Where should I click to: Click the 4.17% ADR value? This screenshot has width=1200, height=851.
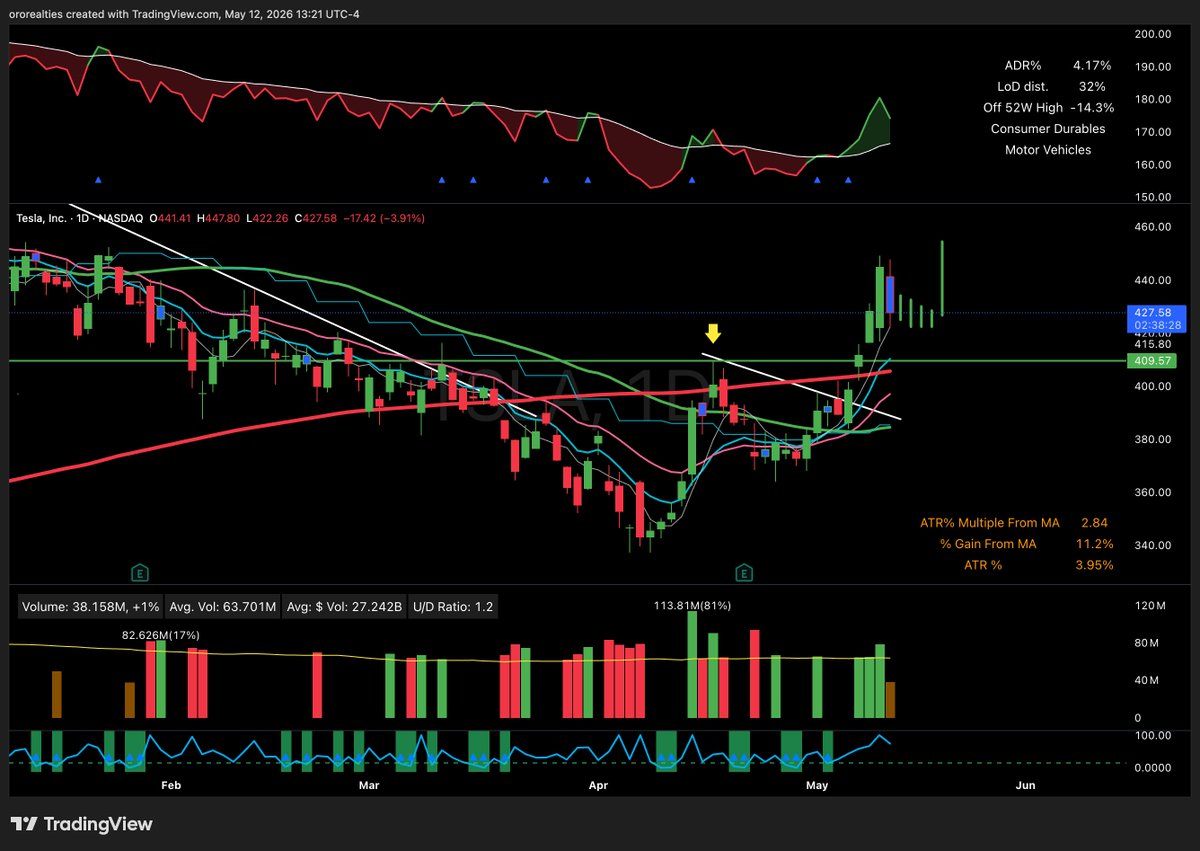1093,64
